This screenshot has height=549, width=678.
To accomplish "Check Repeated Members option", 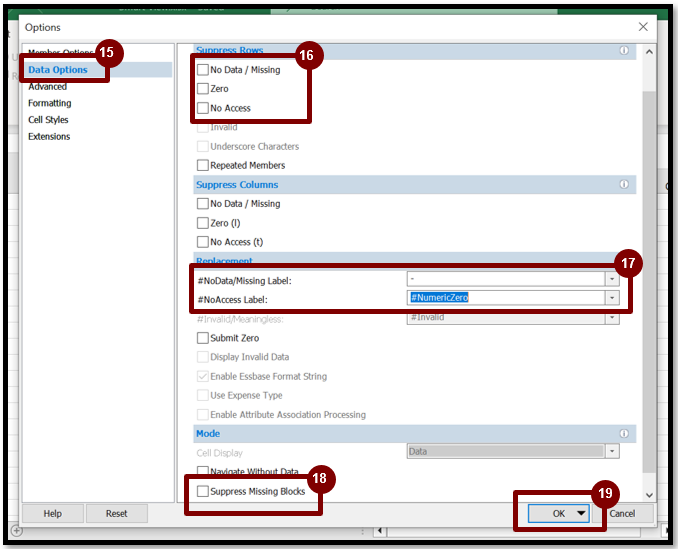I will (202, 165).
